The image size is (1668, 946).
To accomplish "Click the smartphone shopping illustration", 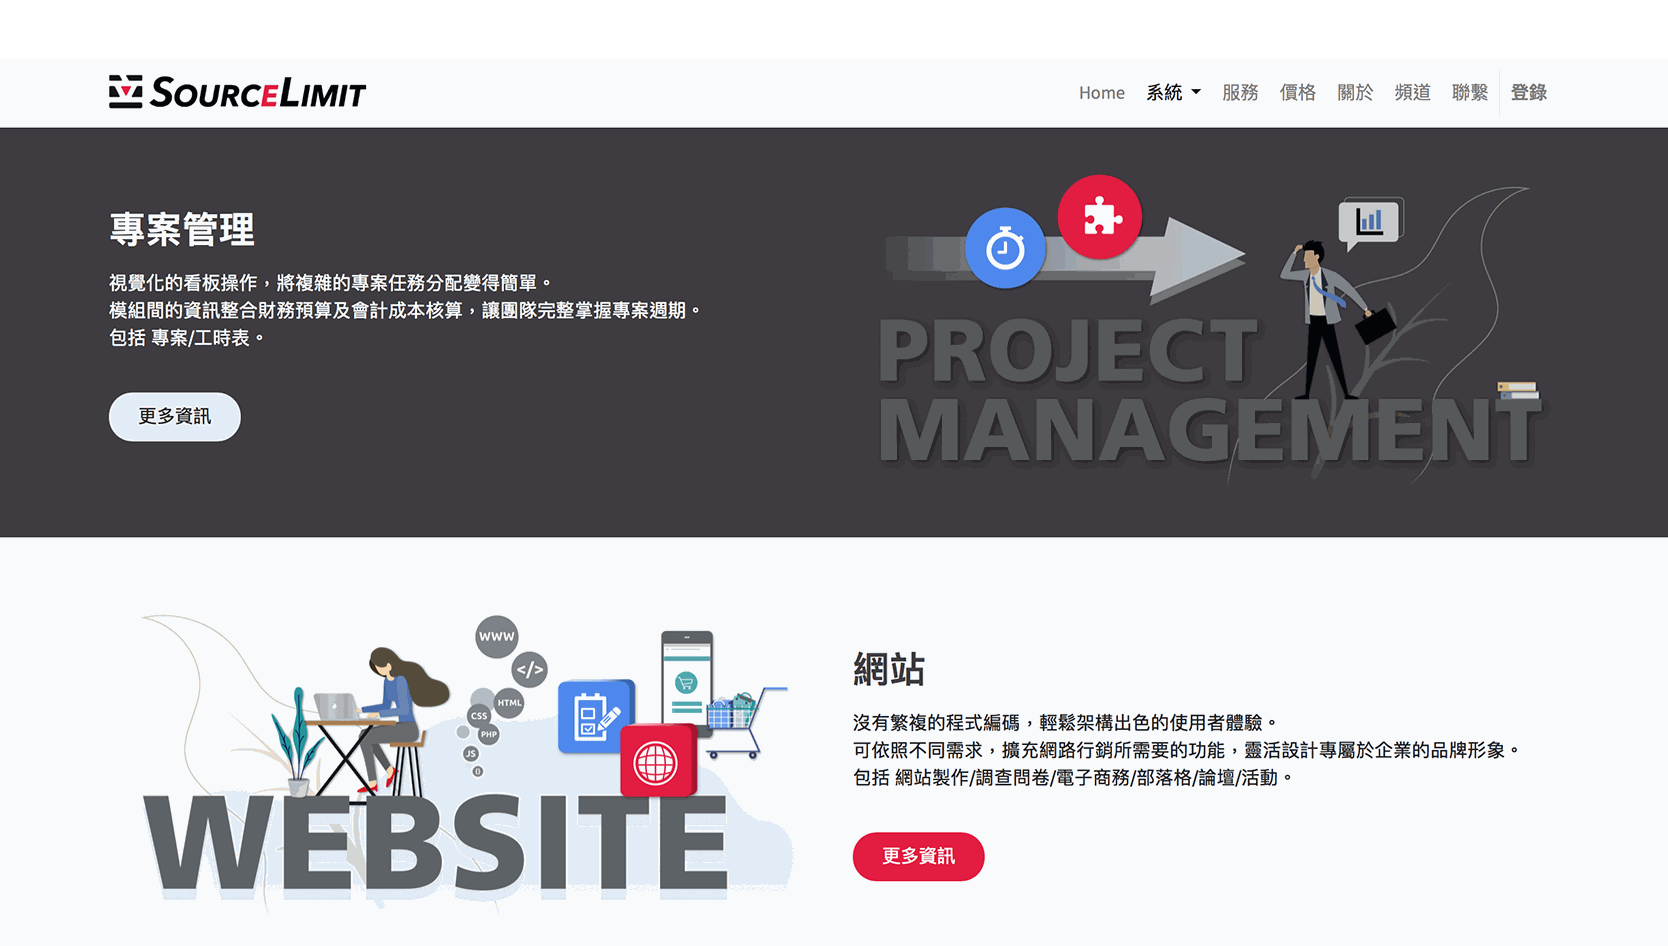I will click(x=687, y=680).
